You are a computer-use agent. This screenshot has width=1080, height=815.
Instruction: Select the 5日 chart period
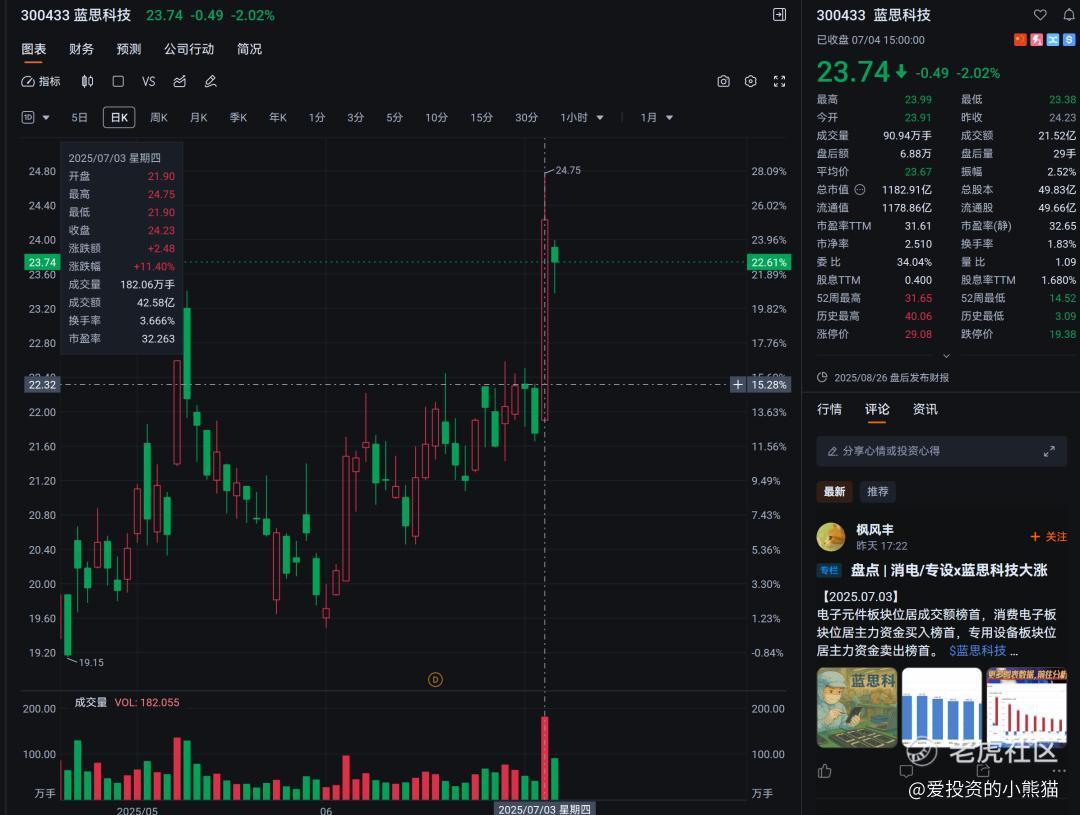tap(79, 118)
